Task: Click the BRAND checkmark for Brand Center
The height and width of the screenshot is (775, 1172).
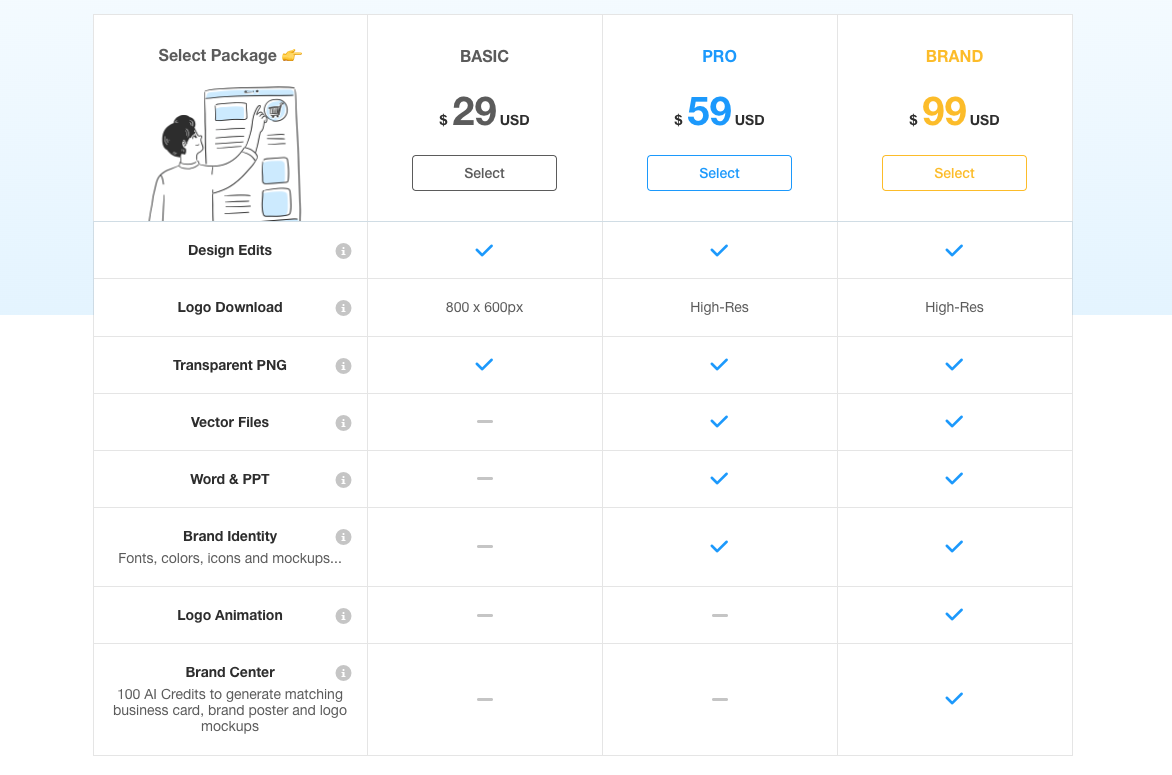Action: (954, 699)
